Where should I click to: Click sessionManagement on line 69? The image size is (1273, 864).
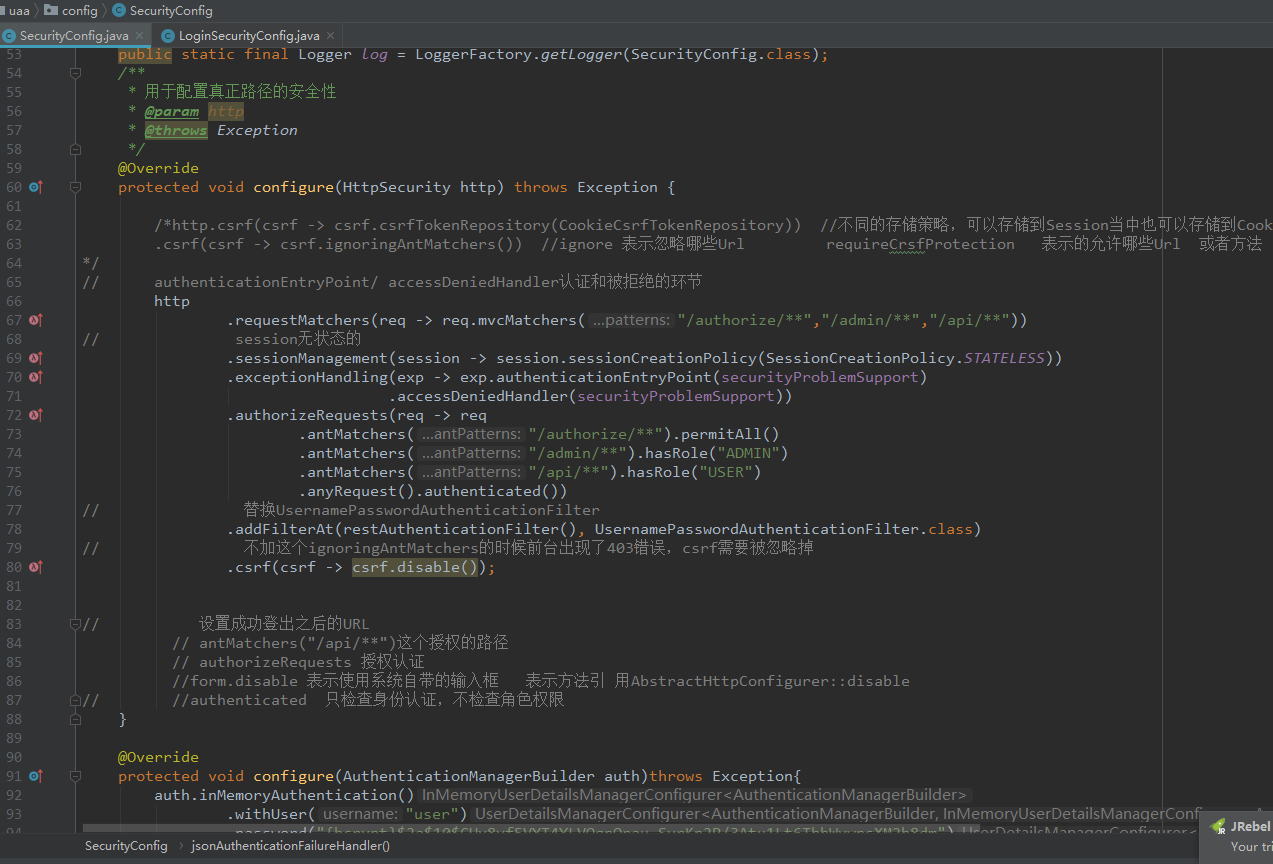(312, 358)
